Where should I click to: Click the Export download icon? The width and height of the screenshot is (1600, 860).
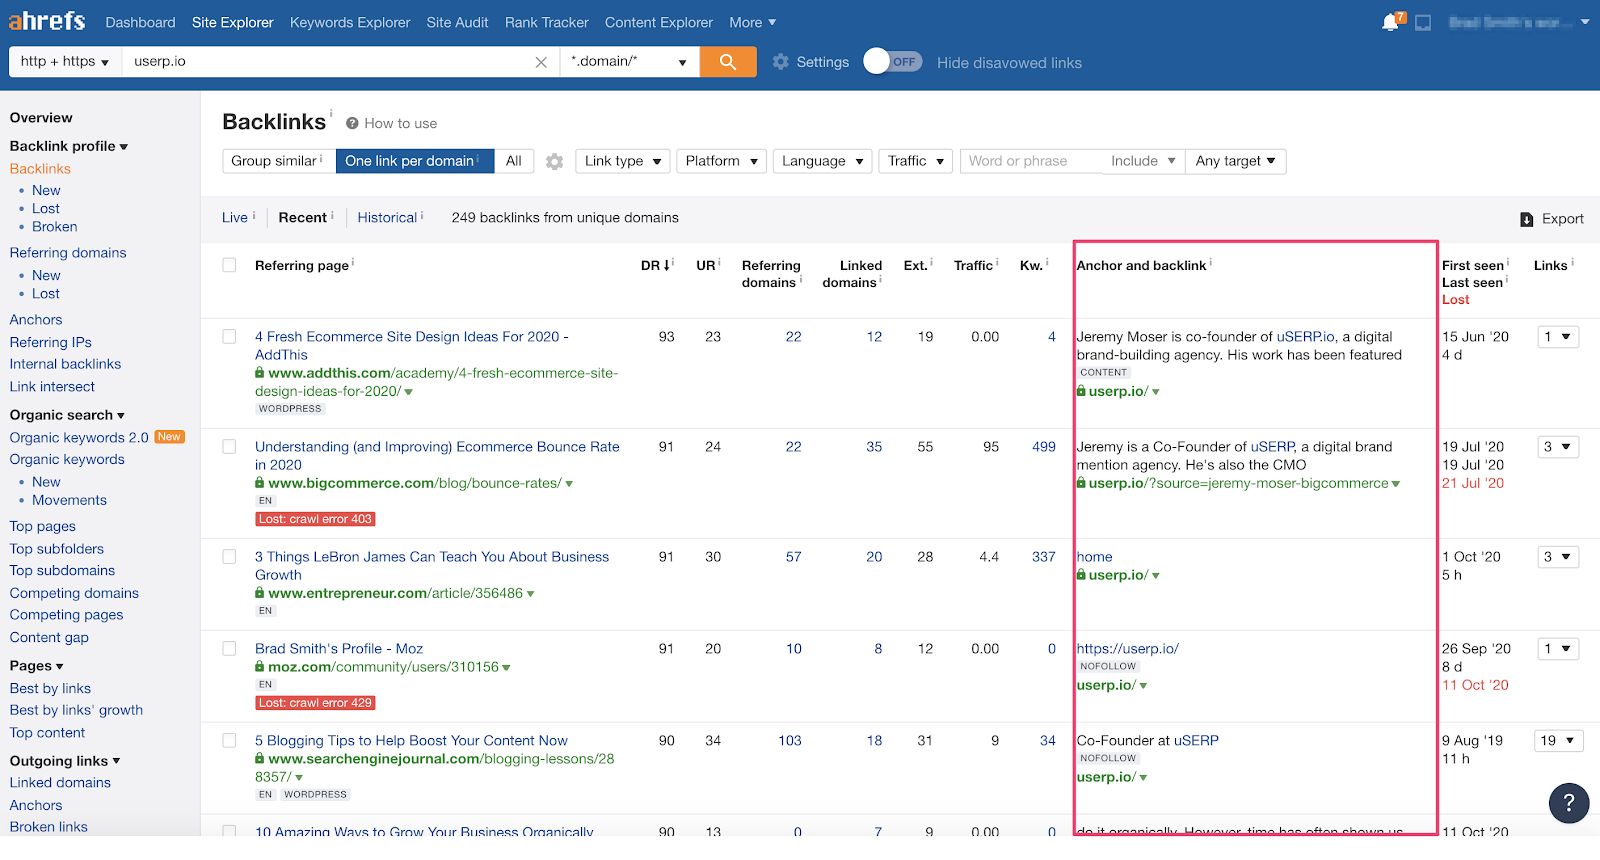point(1527,219)
